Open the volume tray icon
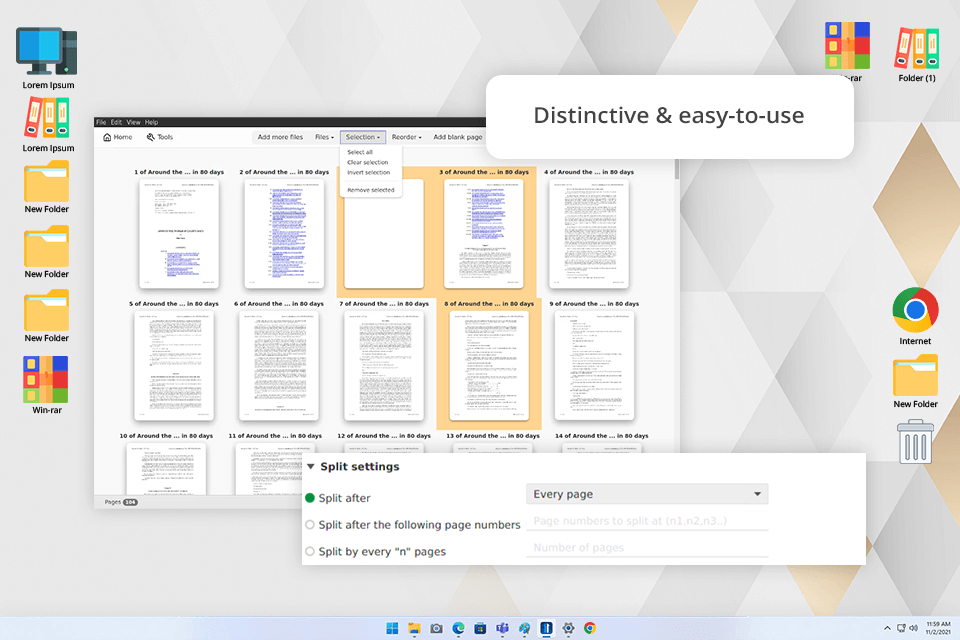The width and height of the screenshot is (960, 640). (913, 628)
